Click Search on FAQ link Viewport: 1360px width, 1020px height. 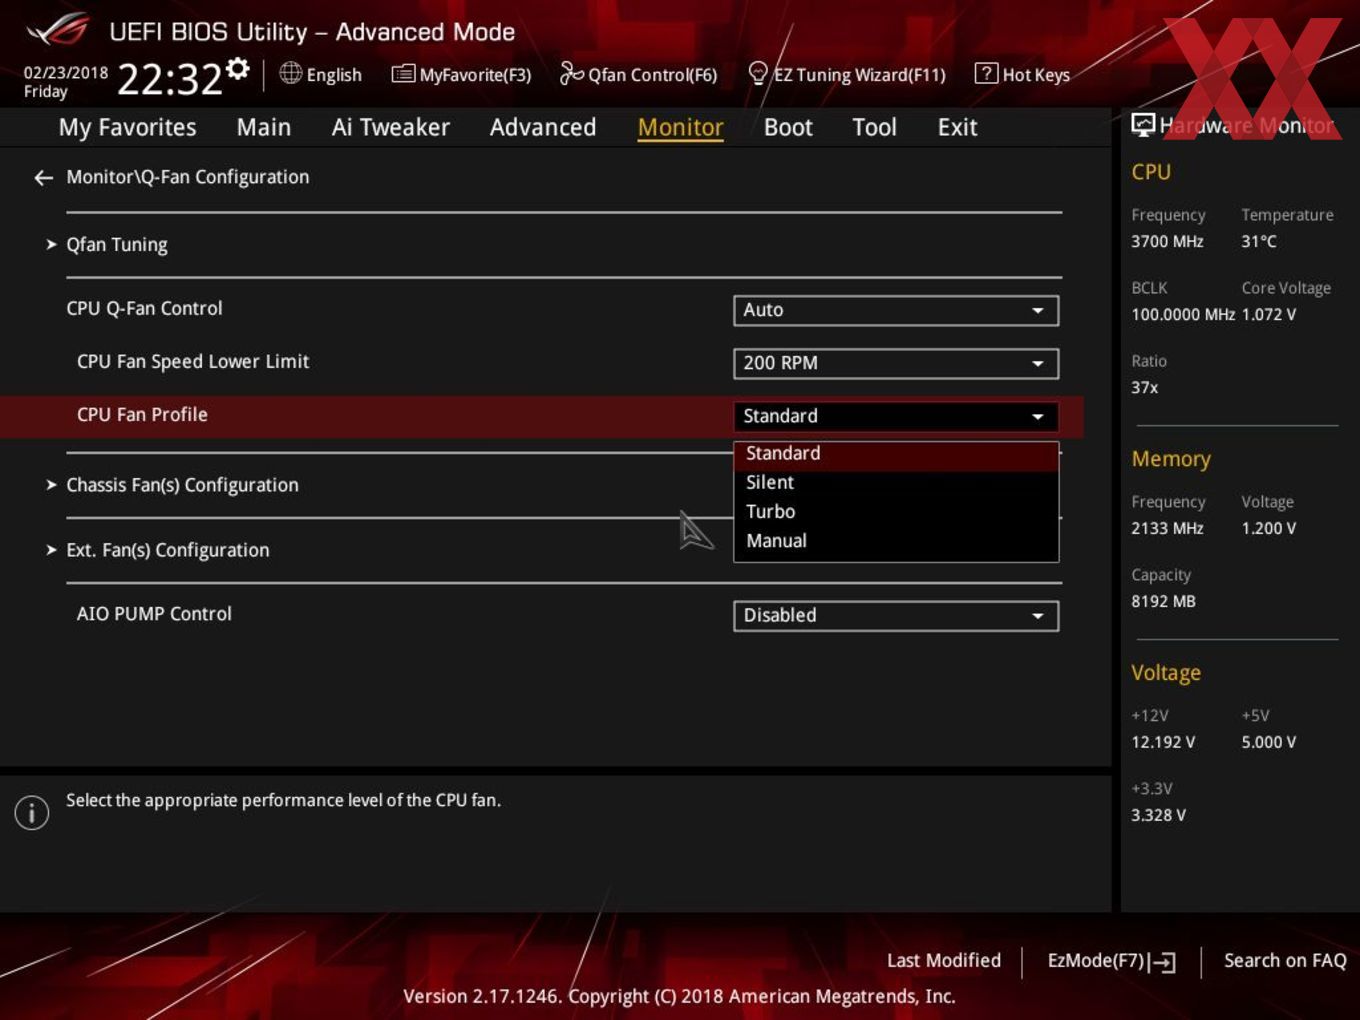point(1285,961)
